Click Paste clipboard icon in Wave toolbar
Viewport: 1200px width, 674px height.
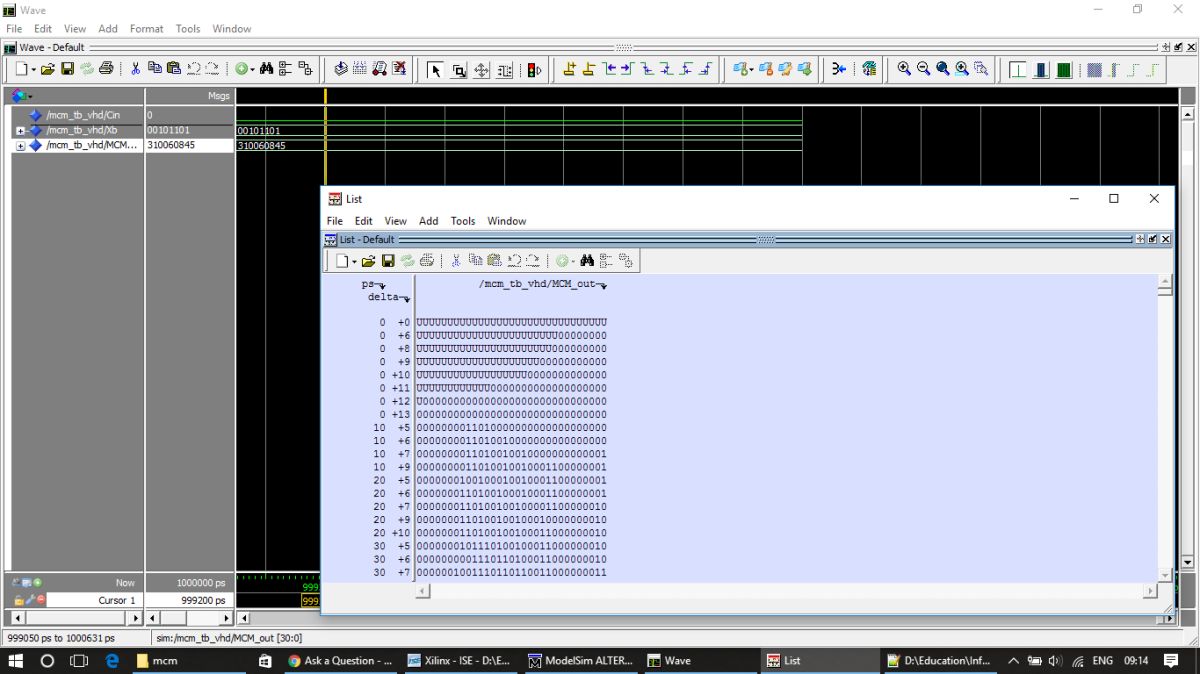tap(173, 69)
